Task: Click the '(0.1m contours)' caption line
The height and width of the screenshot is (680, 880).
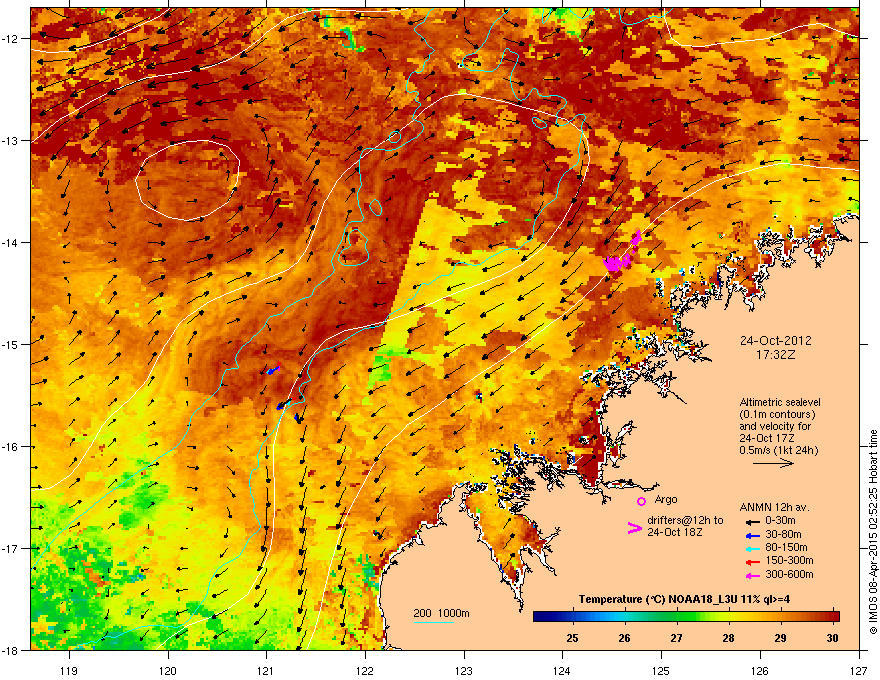Action: click(777, 414)
